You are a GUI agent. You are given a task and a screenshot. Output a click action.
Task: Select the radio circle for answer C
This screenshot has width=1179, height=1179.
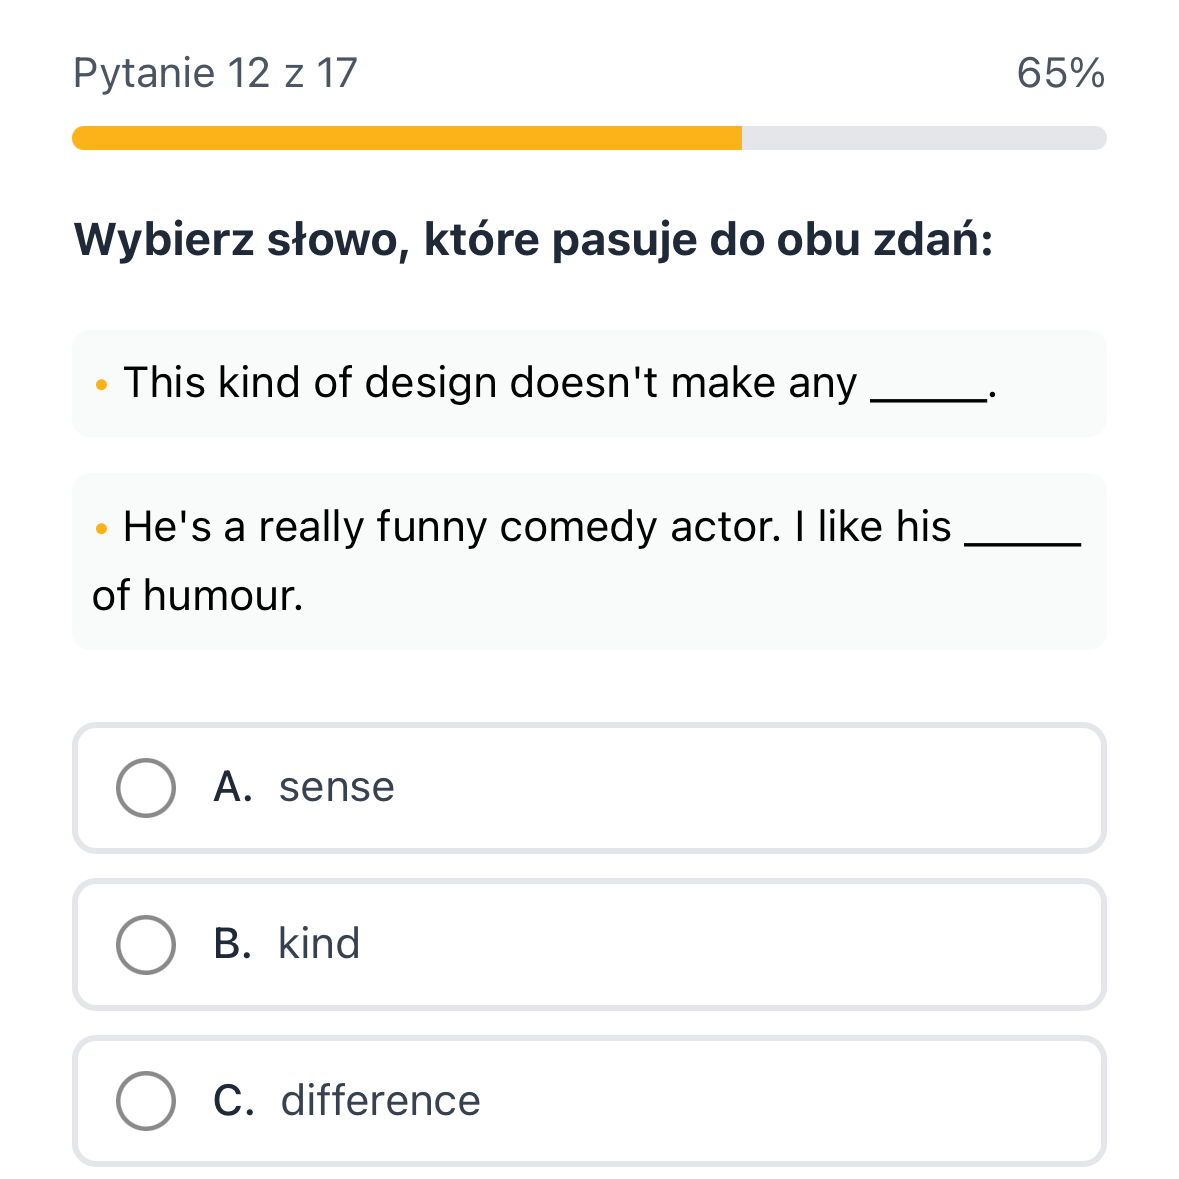pyautogui.click(x=146, y=1100)
